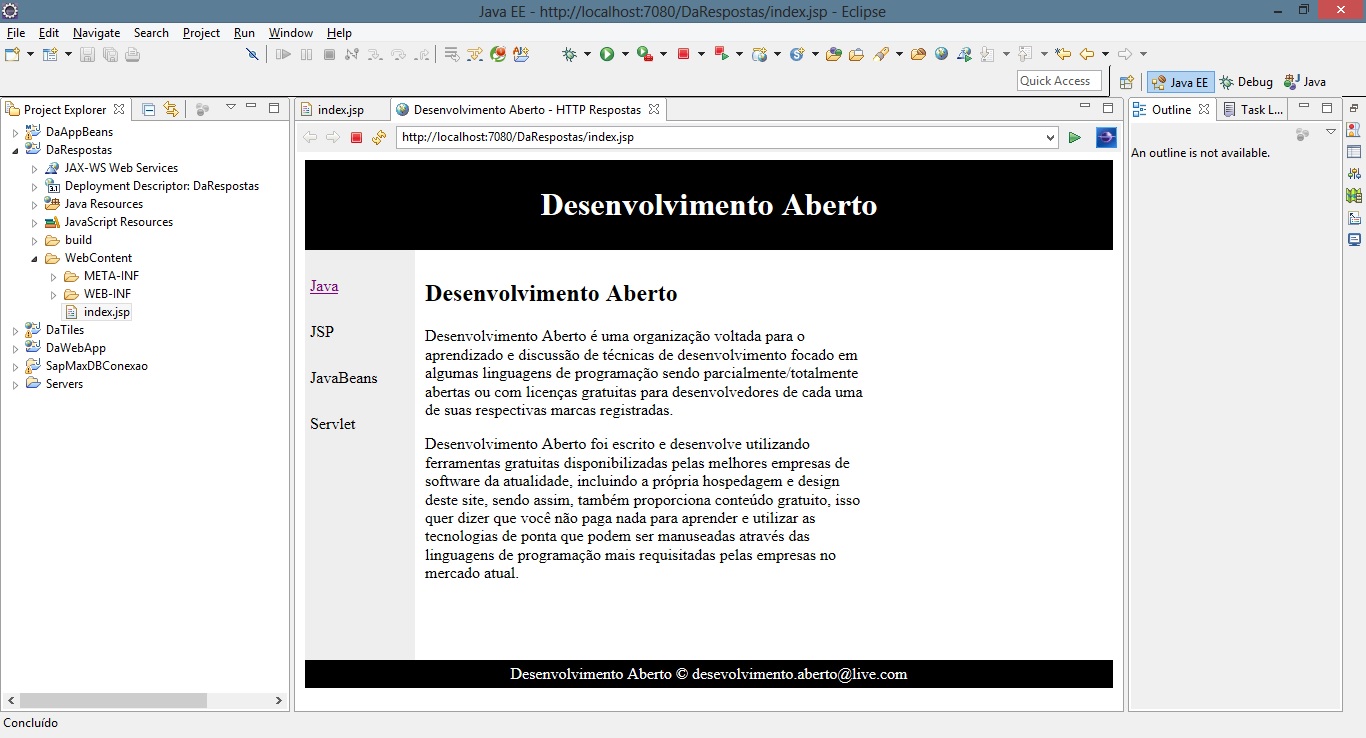Switch to the Debug perspective
The width and height of the screenshot is (1366, 738).
(x=1246, y=82)
